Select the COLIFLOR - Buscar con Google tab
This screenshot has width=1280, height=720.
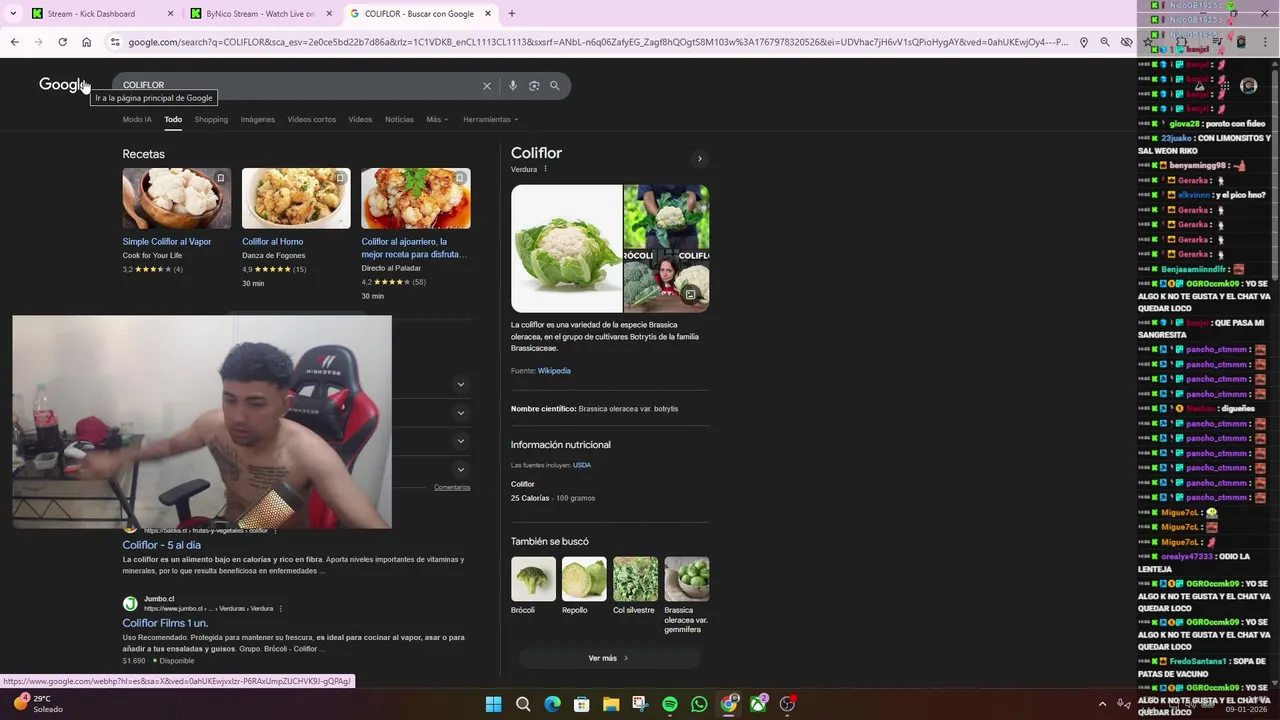click(419, 14)
